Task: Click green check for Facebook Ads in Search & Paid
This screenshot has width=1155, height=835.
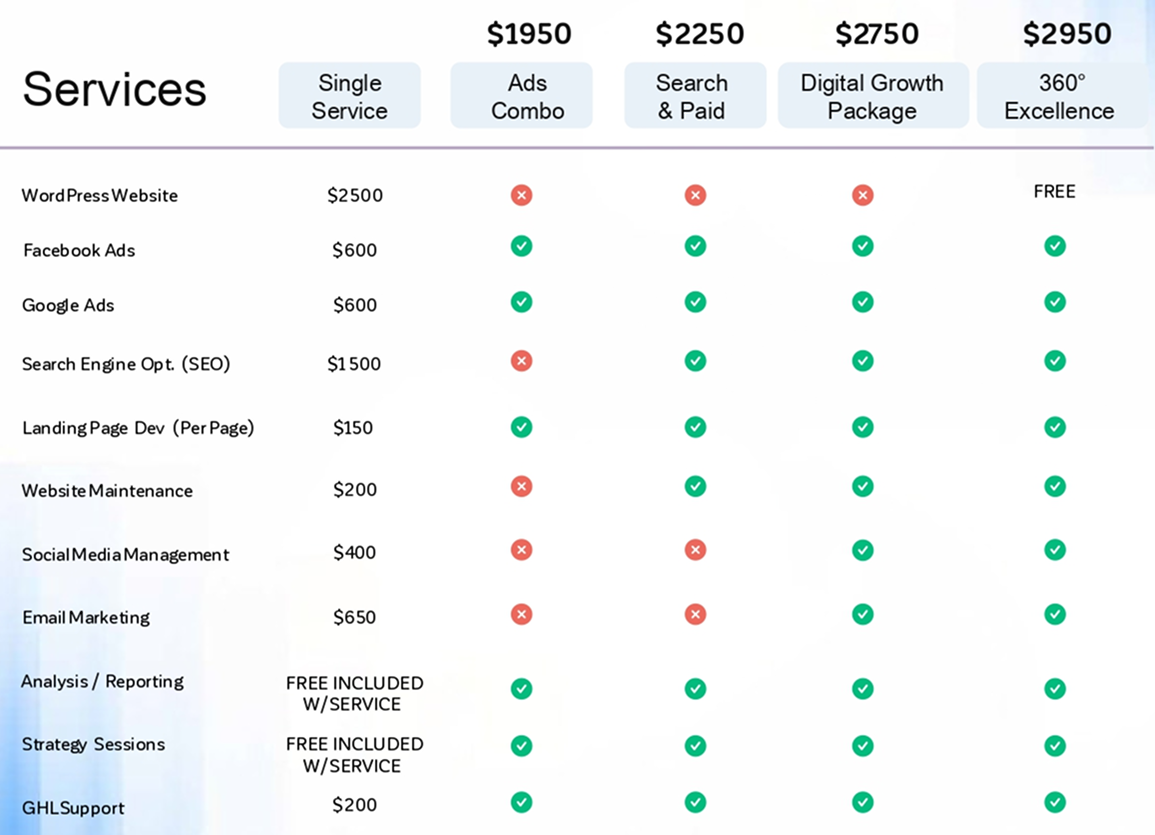Action: pos(695,246)
